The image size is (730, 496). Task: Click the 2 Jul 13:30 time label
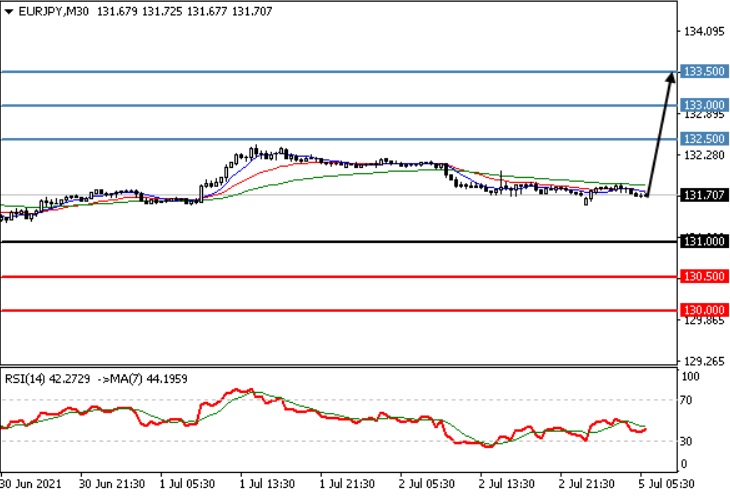click(507, 484)
